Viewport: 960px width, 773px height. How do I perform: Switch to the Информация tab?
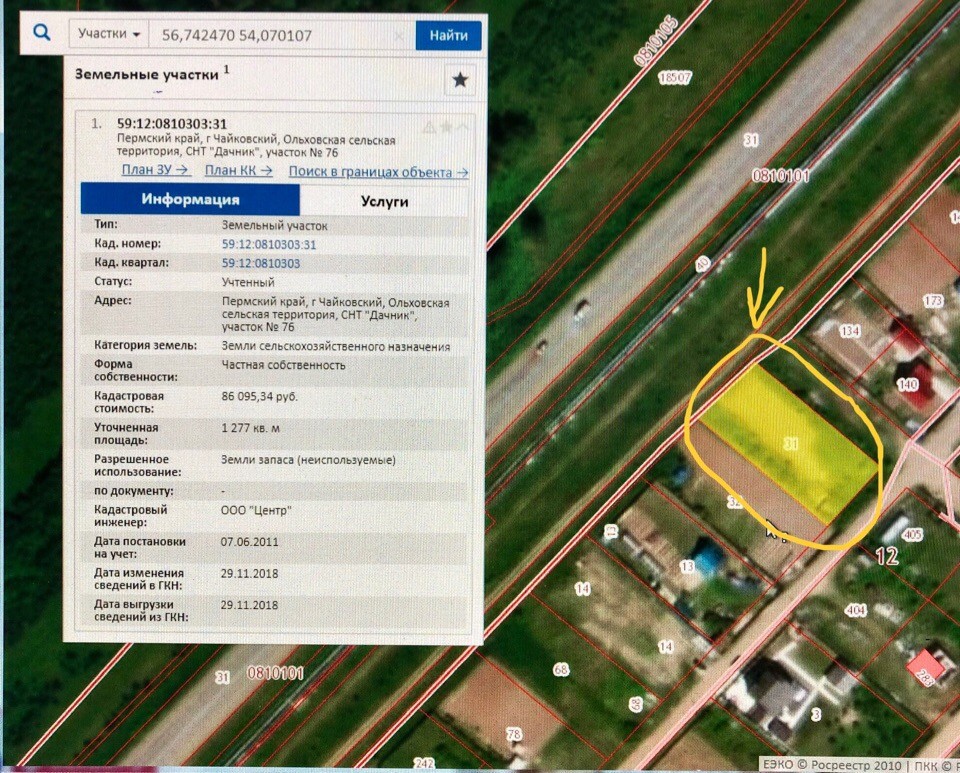click(190, 200)
